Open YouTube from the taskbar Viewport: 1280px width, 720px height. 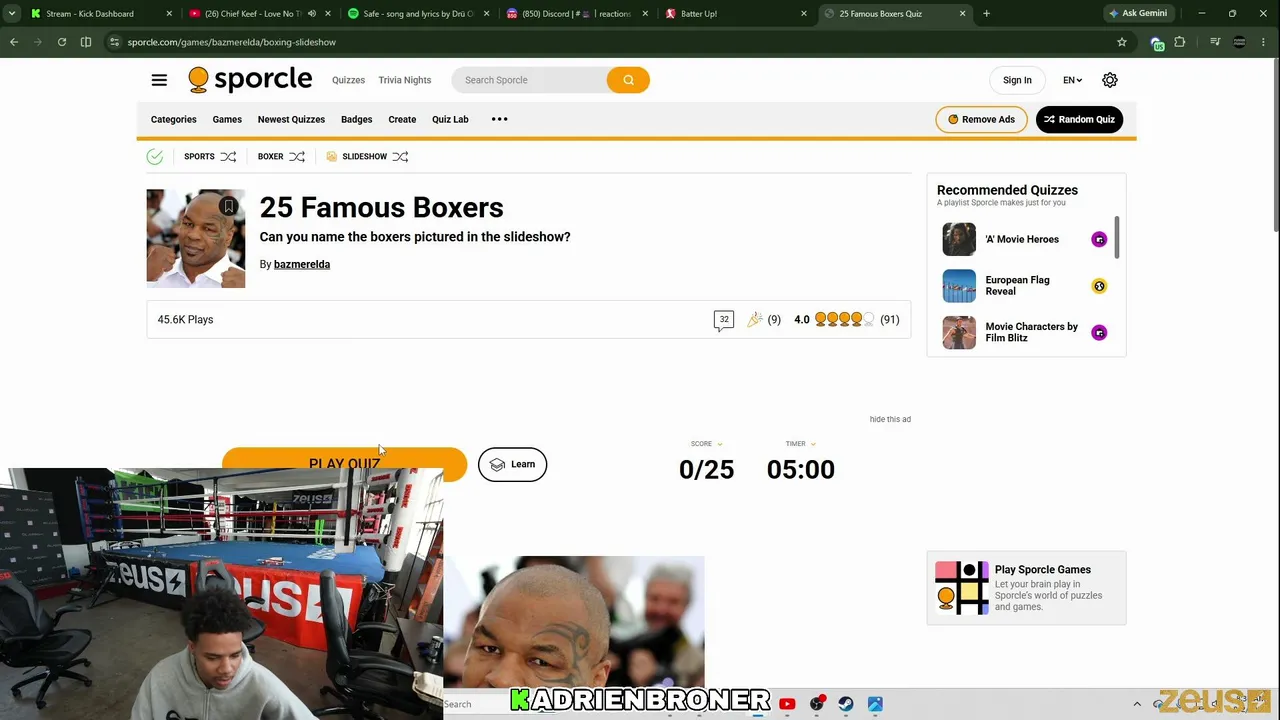pos(787,704)
